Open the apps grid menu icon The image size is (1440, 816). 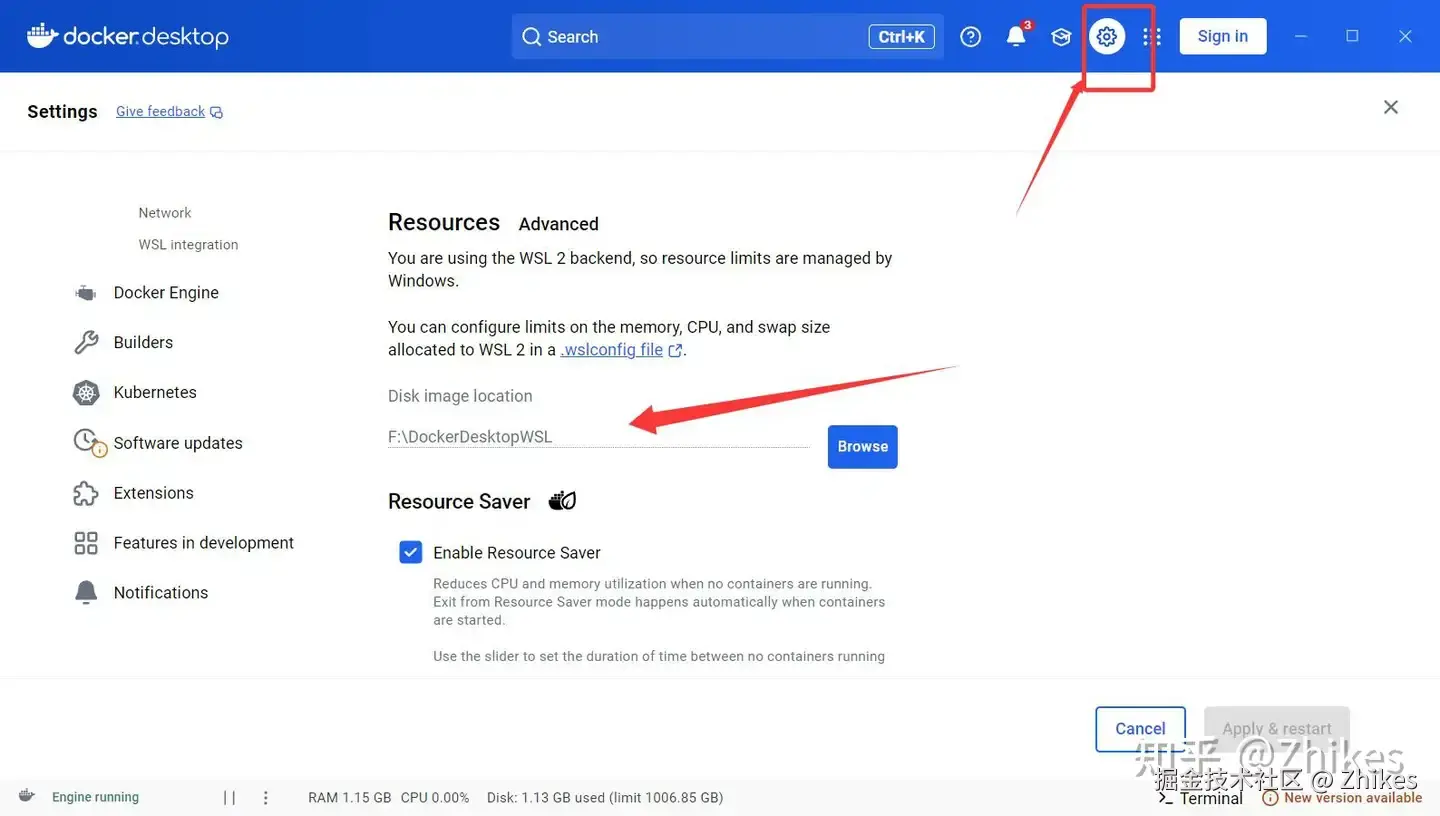(1152, 37)
